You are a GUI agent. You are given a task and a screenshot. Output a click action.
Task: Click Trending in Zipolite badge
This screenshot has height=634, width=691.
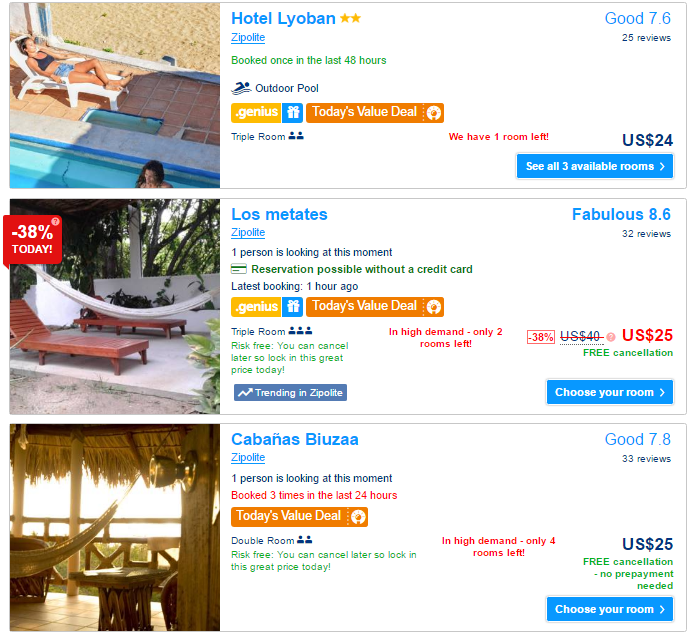(290, 393)
